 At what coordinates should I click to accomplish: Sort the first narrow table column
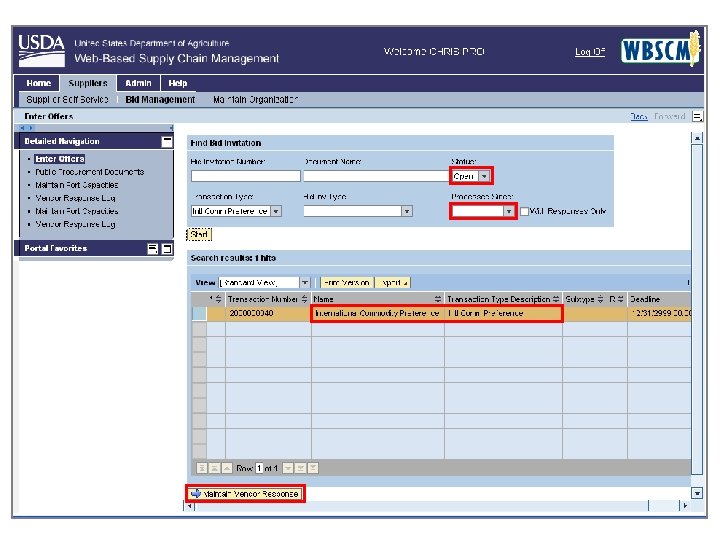[x=218, y=299]
